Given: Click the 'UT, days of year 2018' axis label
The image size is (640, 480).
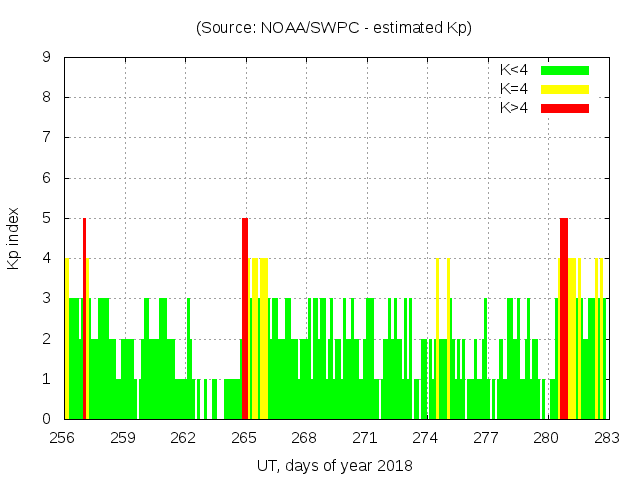Looking at the screenshot, I should point(334,465).
